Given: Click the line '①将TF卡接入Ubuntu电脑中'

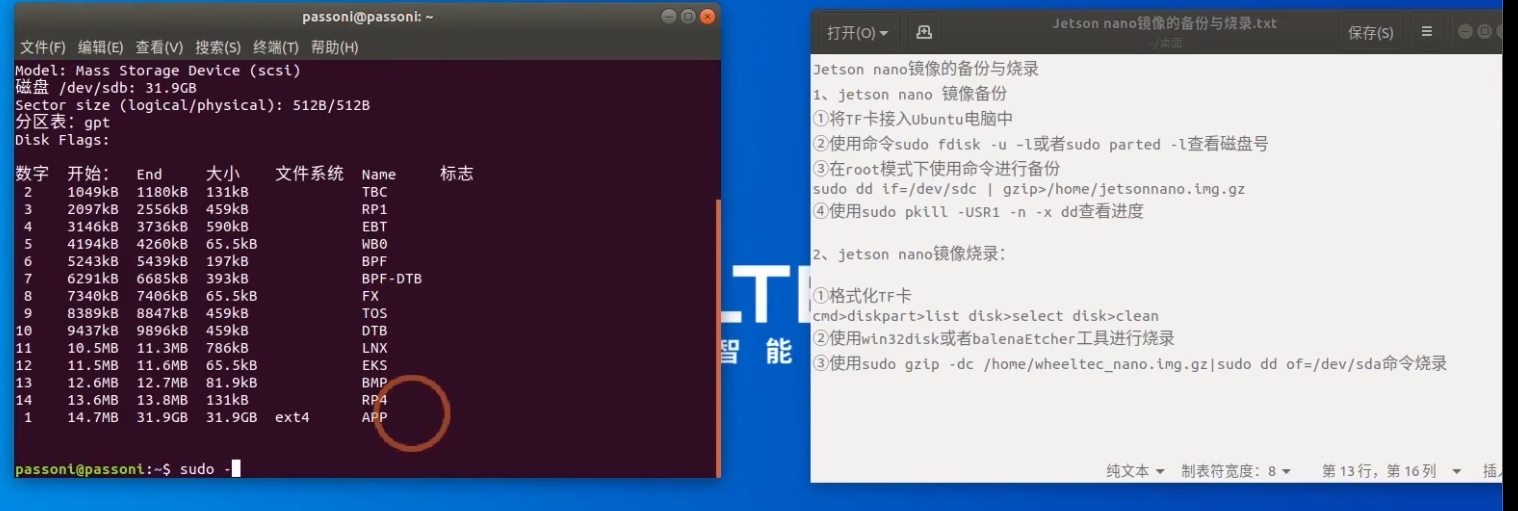Looking at the screenshot, I should pyautogui.click(x=913, y=119).
